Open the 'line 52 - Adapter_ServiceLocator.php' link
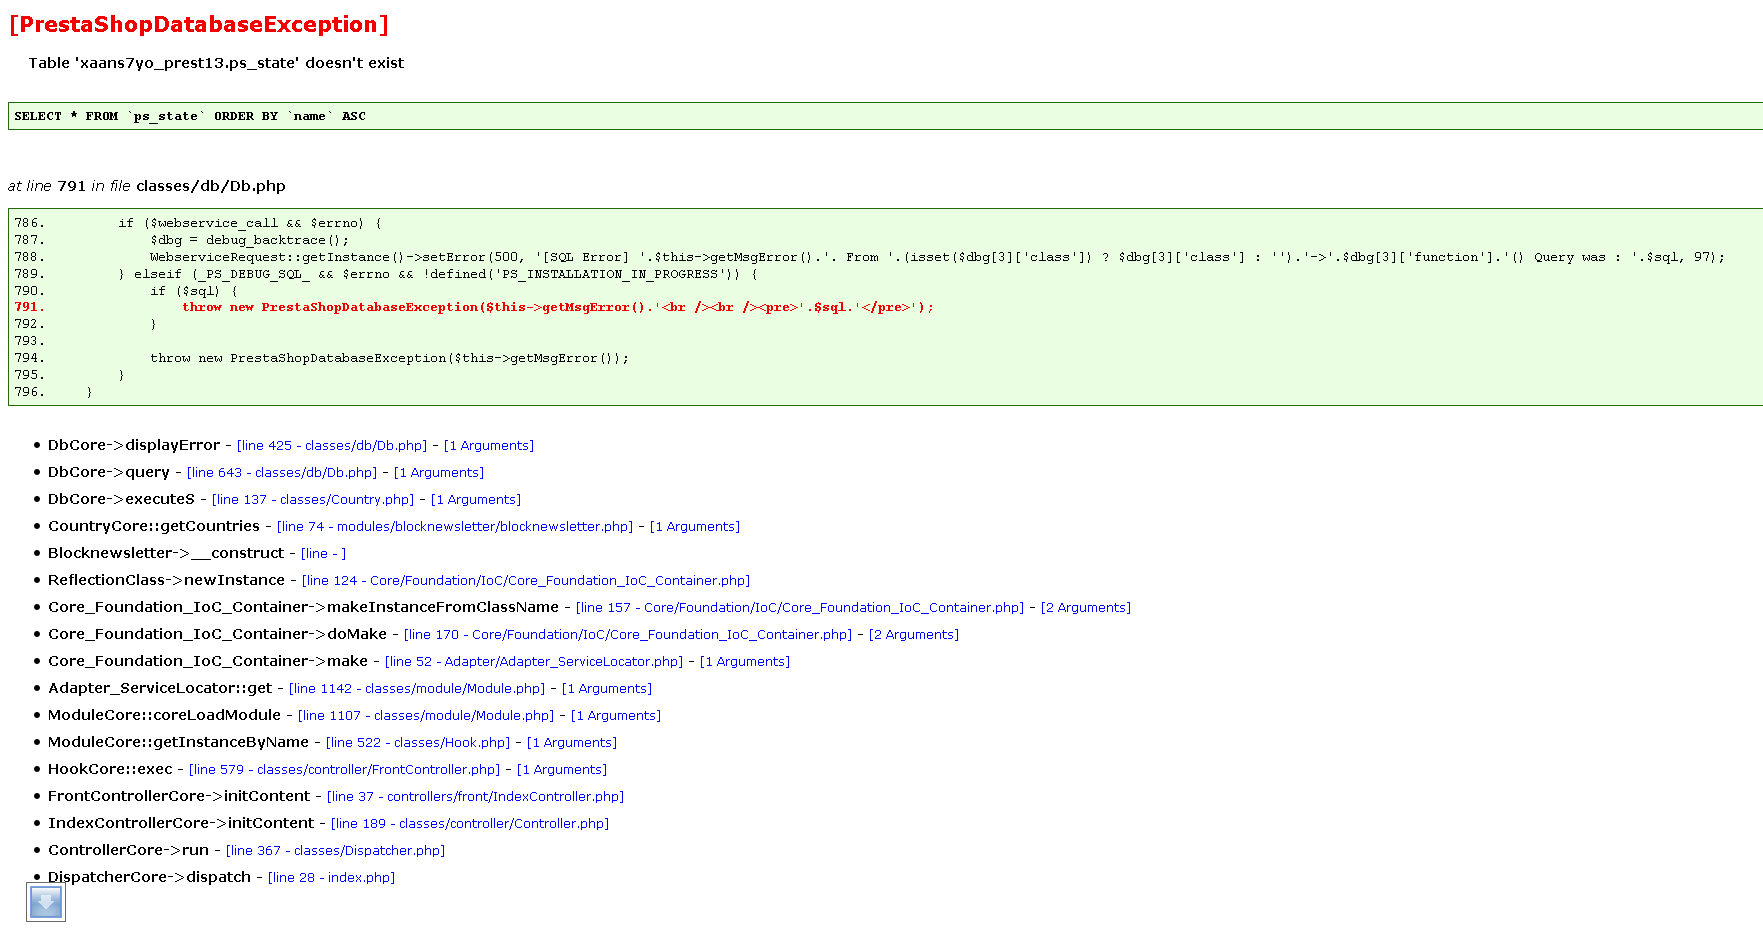Viewport: 1763px width, 929px height. click(534, 662)
